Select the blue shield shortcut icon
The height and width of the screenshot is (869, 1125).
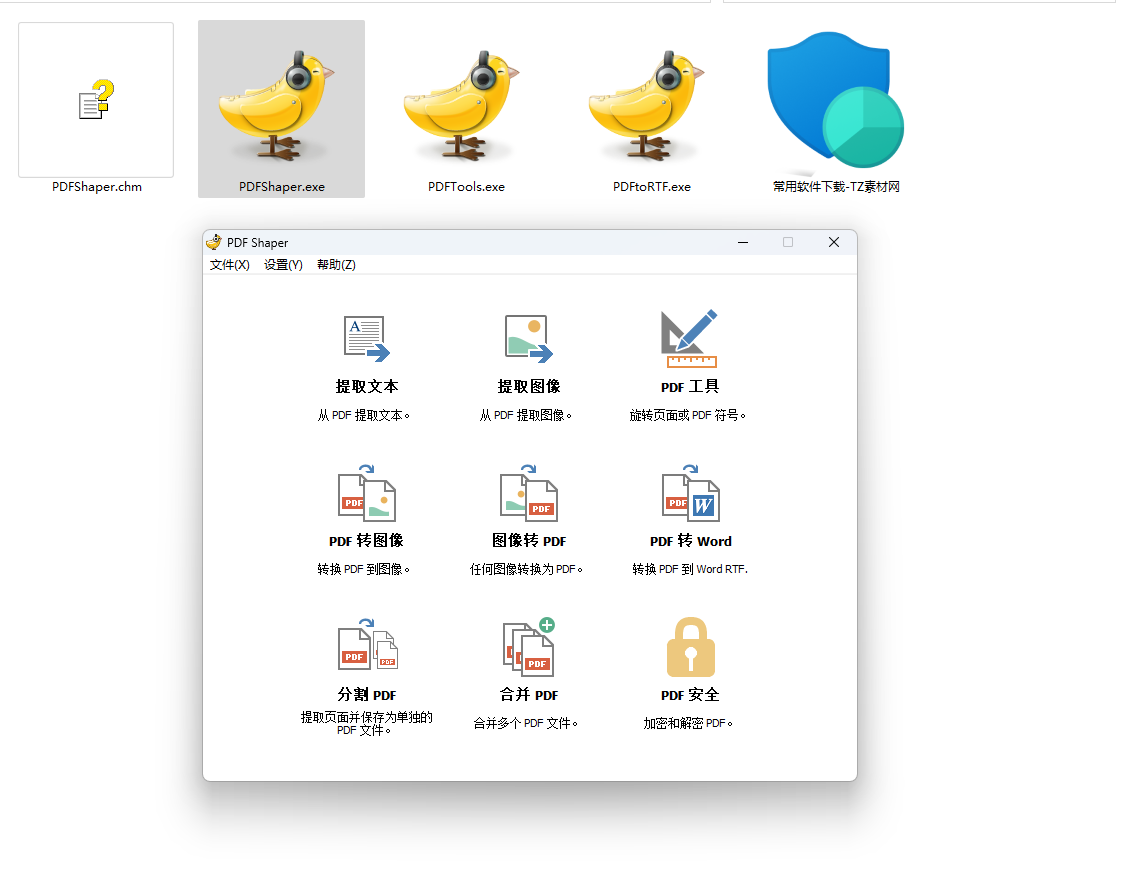click(834, 100)
